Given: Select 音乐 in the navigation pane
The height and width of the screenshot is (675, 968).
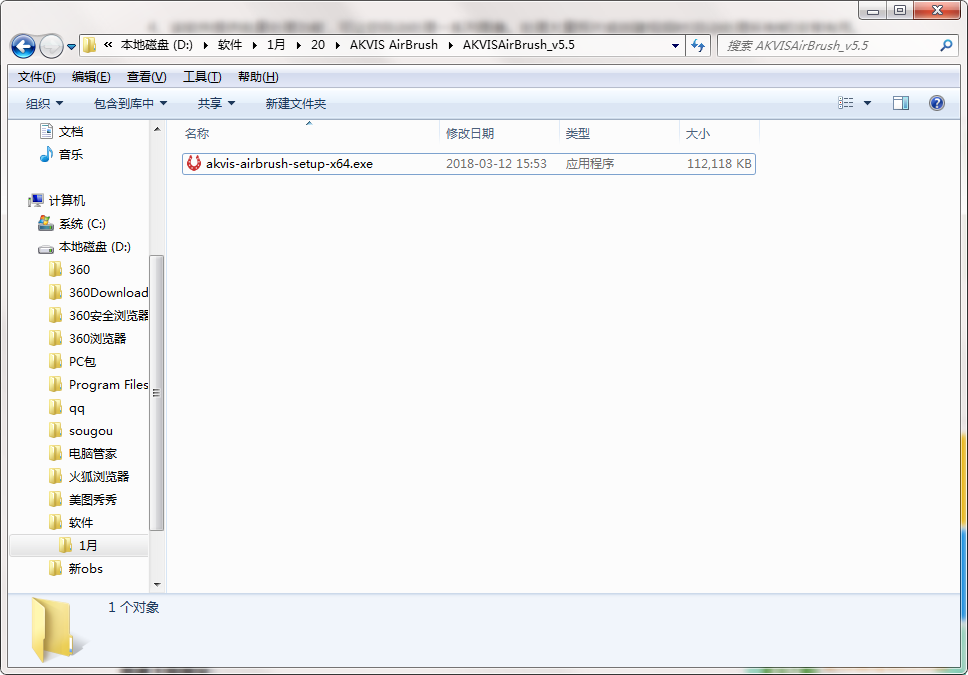Looking at the screenshot, I should click(61, 154).
